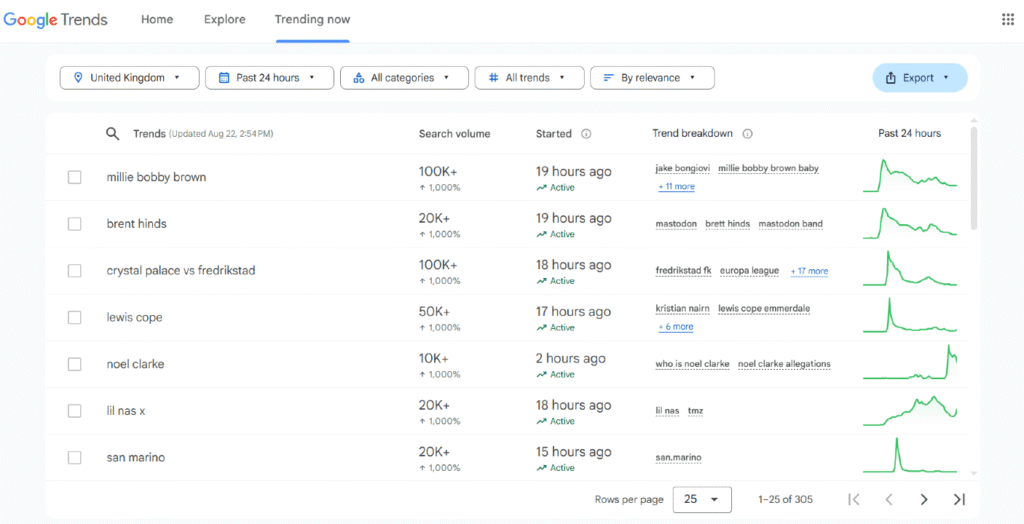Viewport: 1024px width, 524px height.
Task: Click the '+ 11 more' breakdown link
Action: [x=676, y=187]
